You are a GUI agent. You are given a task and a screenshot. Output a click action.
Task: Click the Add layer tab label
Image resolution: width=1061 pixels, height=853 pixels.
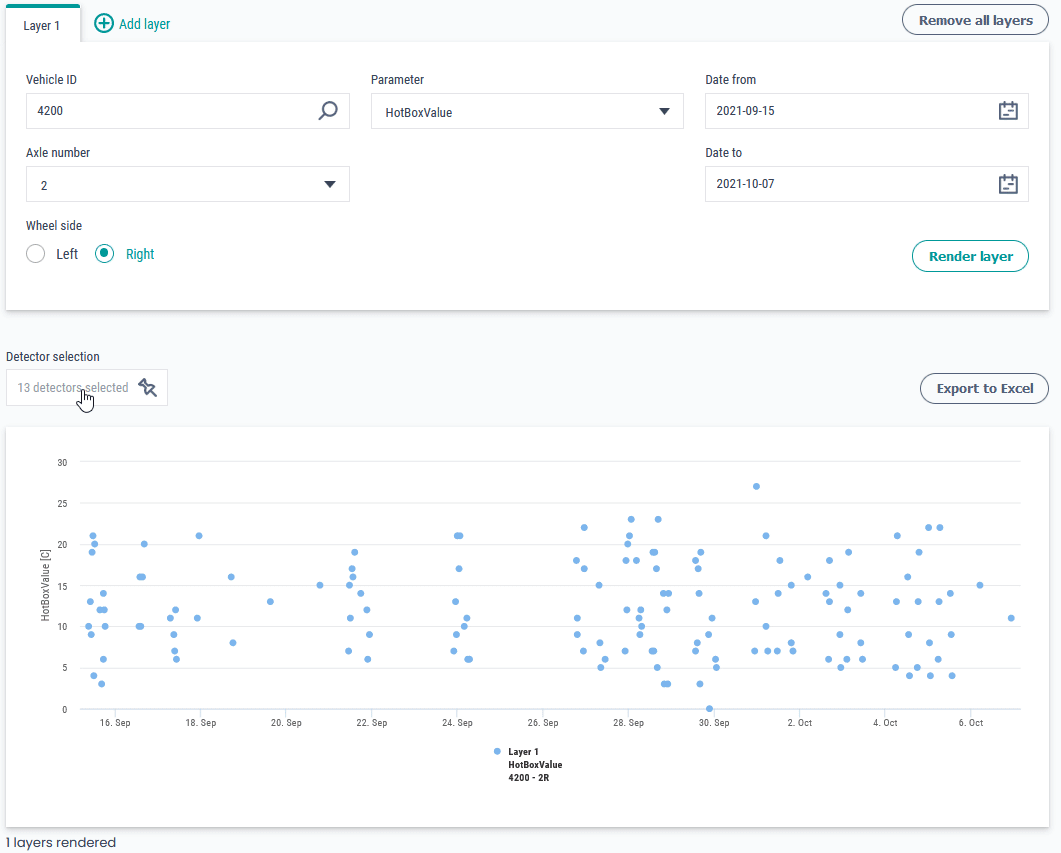(x=144, y=24)
